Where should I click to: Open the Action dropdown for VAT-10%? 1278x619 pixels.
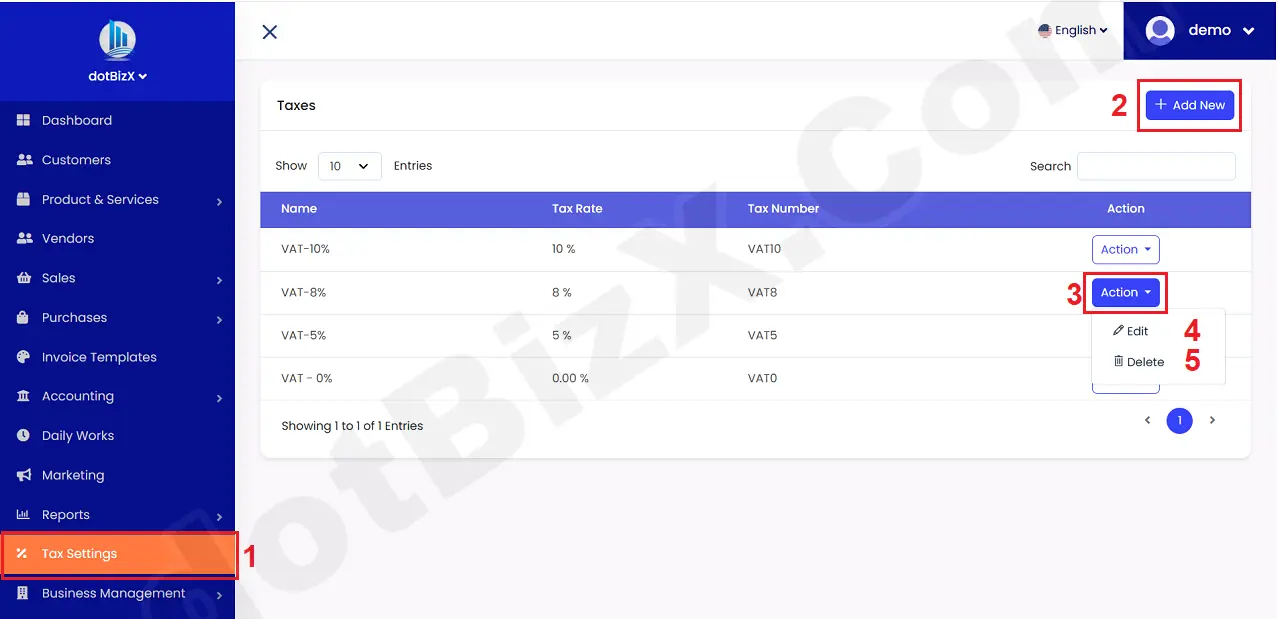click(1125, 249)
